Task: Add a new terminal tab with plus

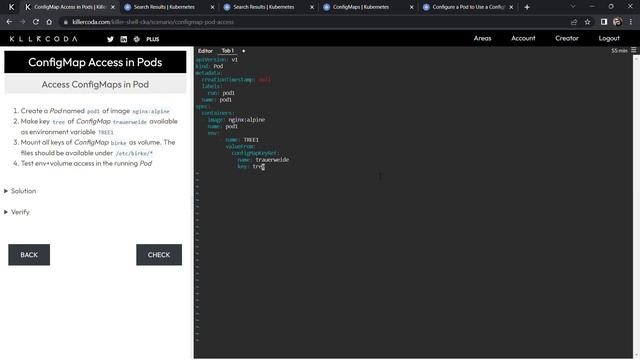Action: point(244,51)
